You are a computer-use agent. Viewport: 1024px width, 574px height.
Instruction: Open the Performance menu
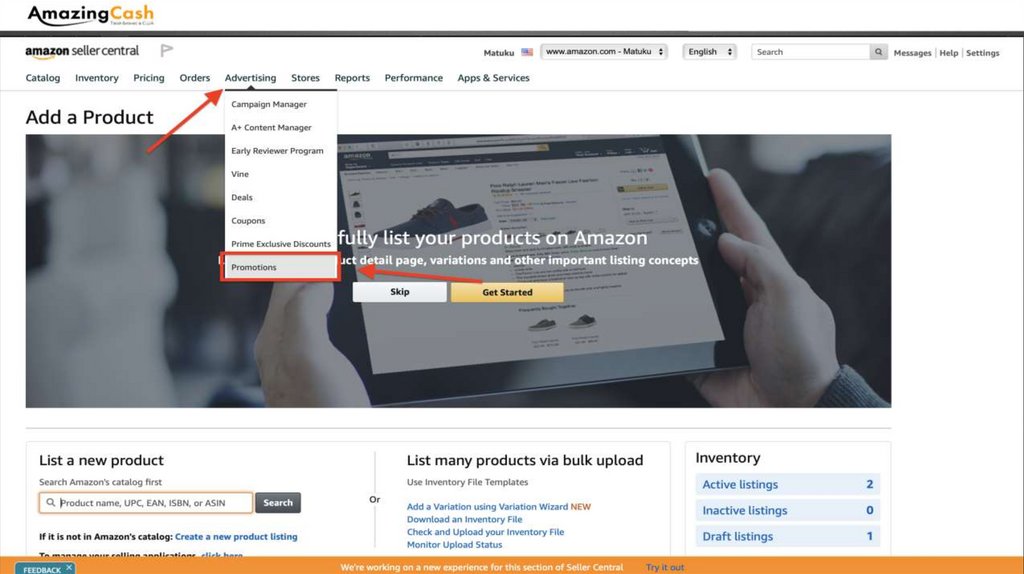[413, 78]
